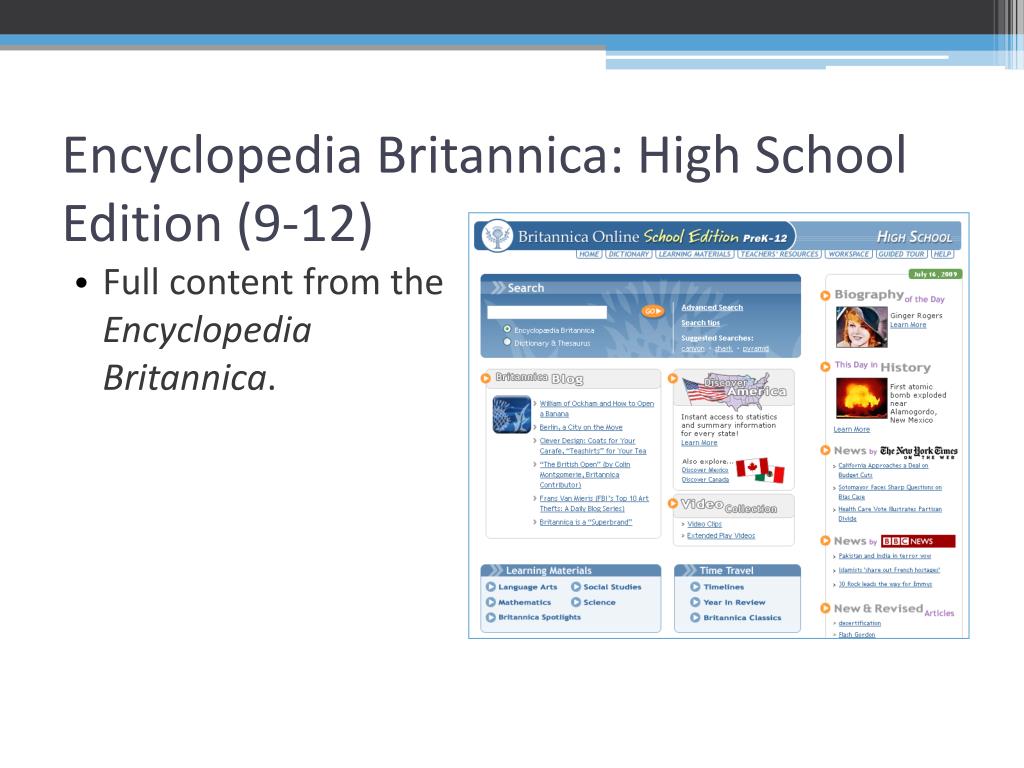Click the blue arrow icon beside Britannica Spotlights
This screenshot has height=768, width=1024.
491,617
